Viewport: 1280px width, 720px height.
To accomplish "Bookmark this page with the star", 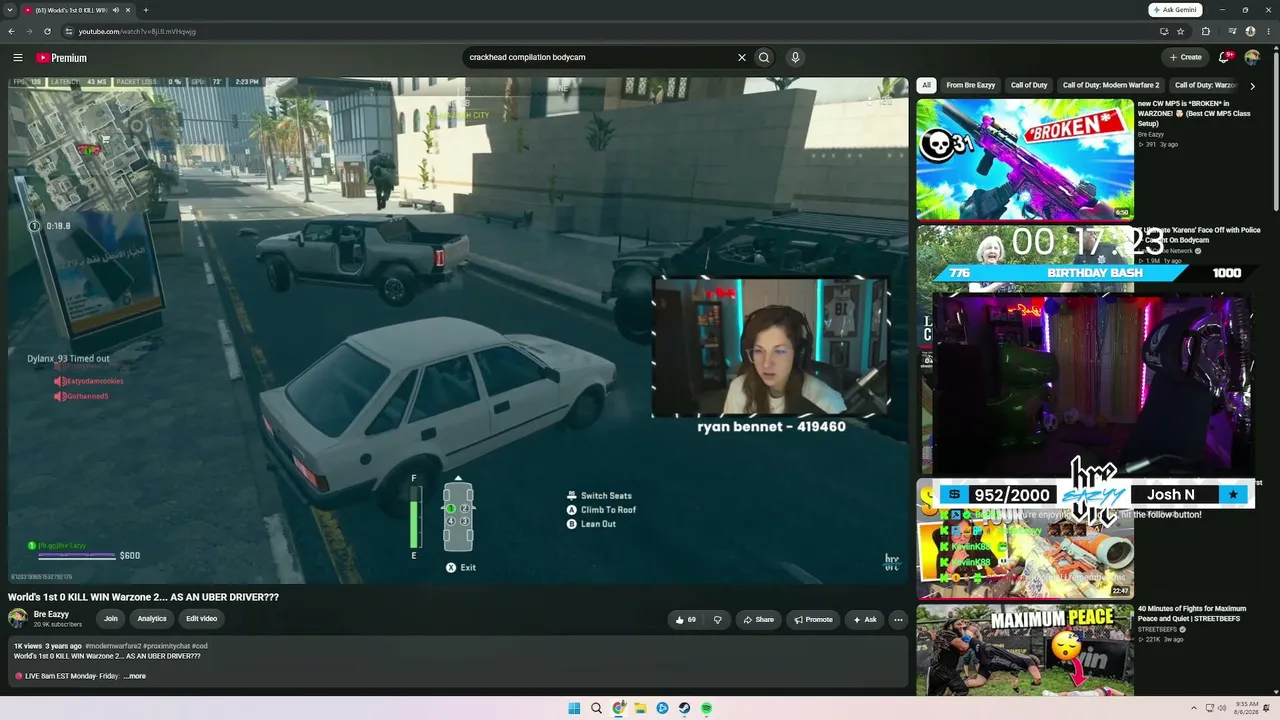I will coord(1180,32).
